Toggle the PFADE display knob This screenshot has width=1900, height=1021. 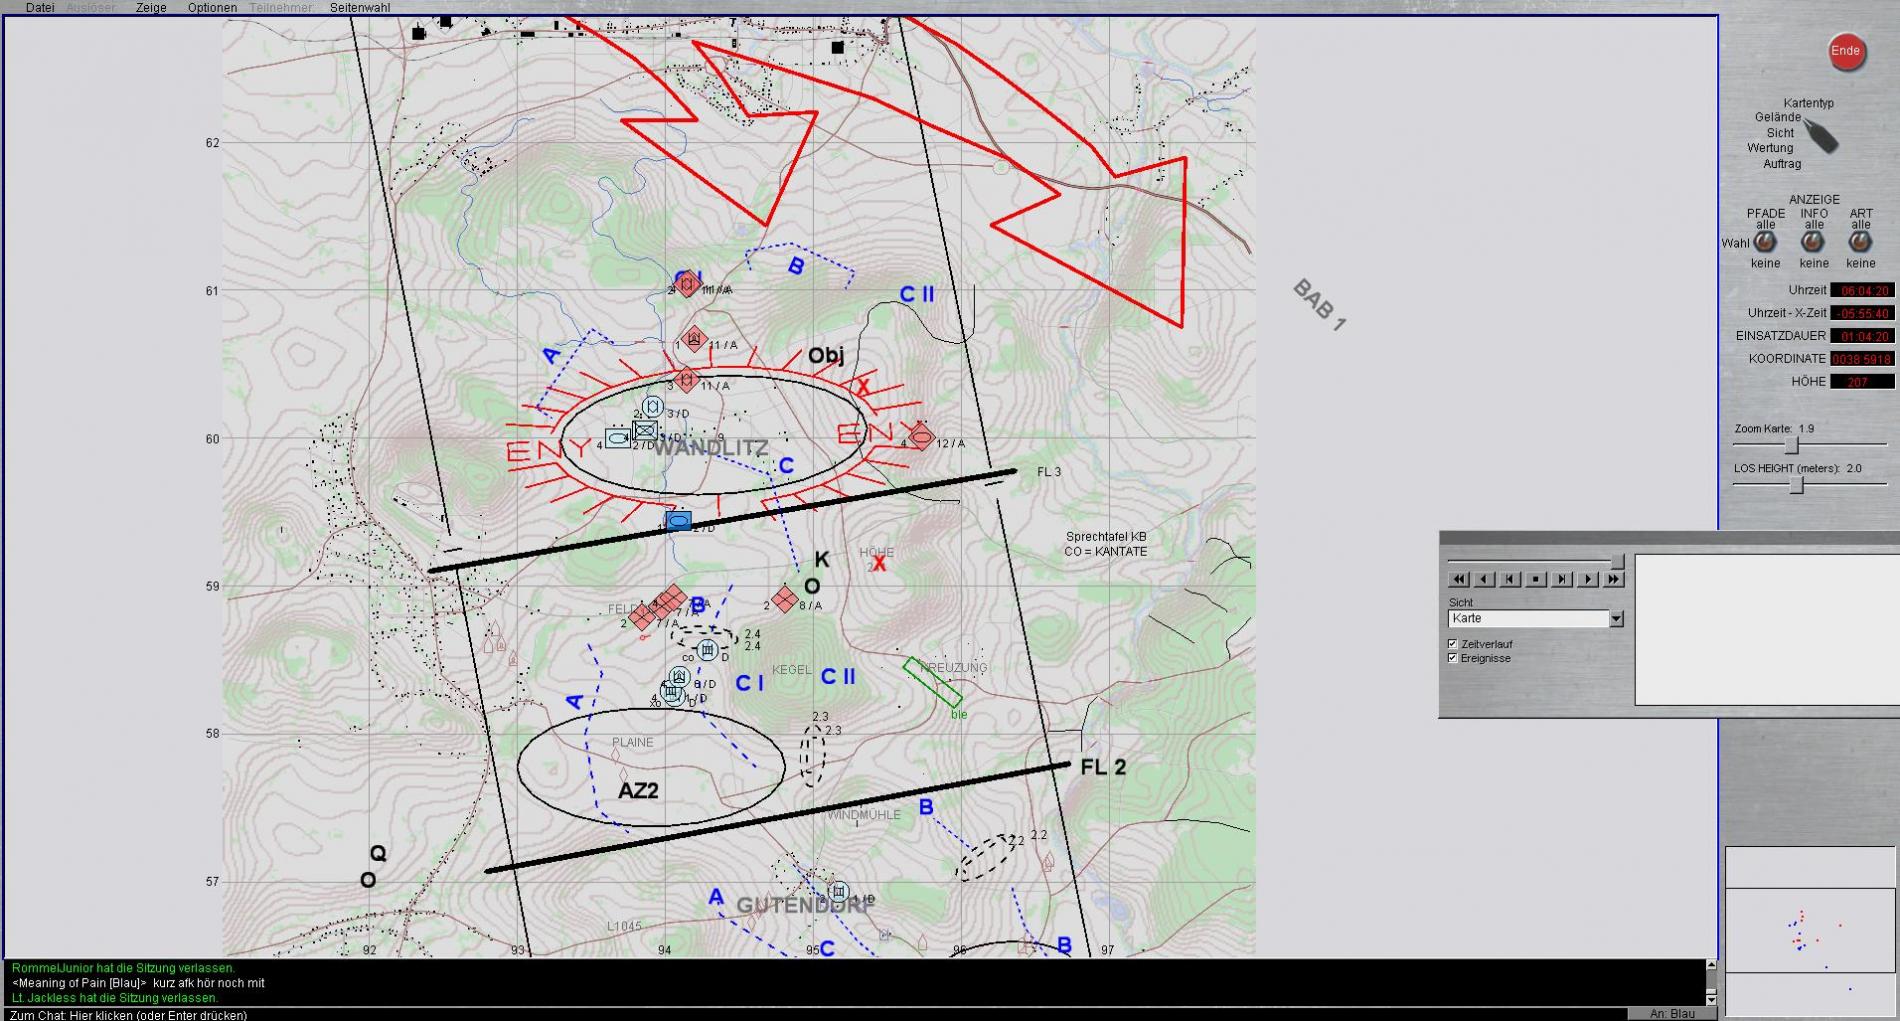pos(1765,242)
